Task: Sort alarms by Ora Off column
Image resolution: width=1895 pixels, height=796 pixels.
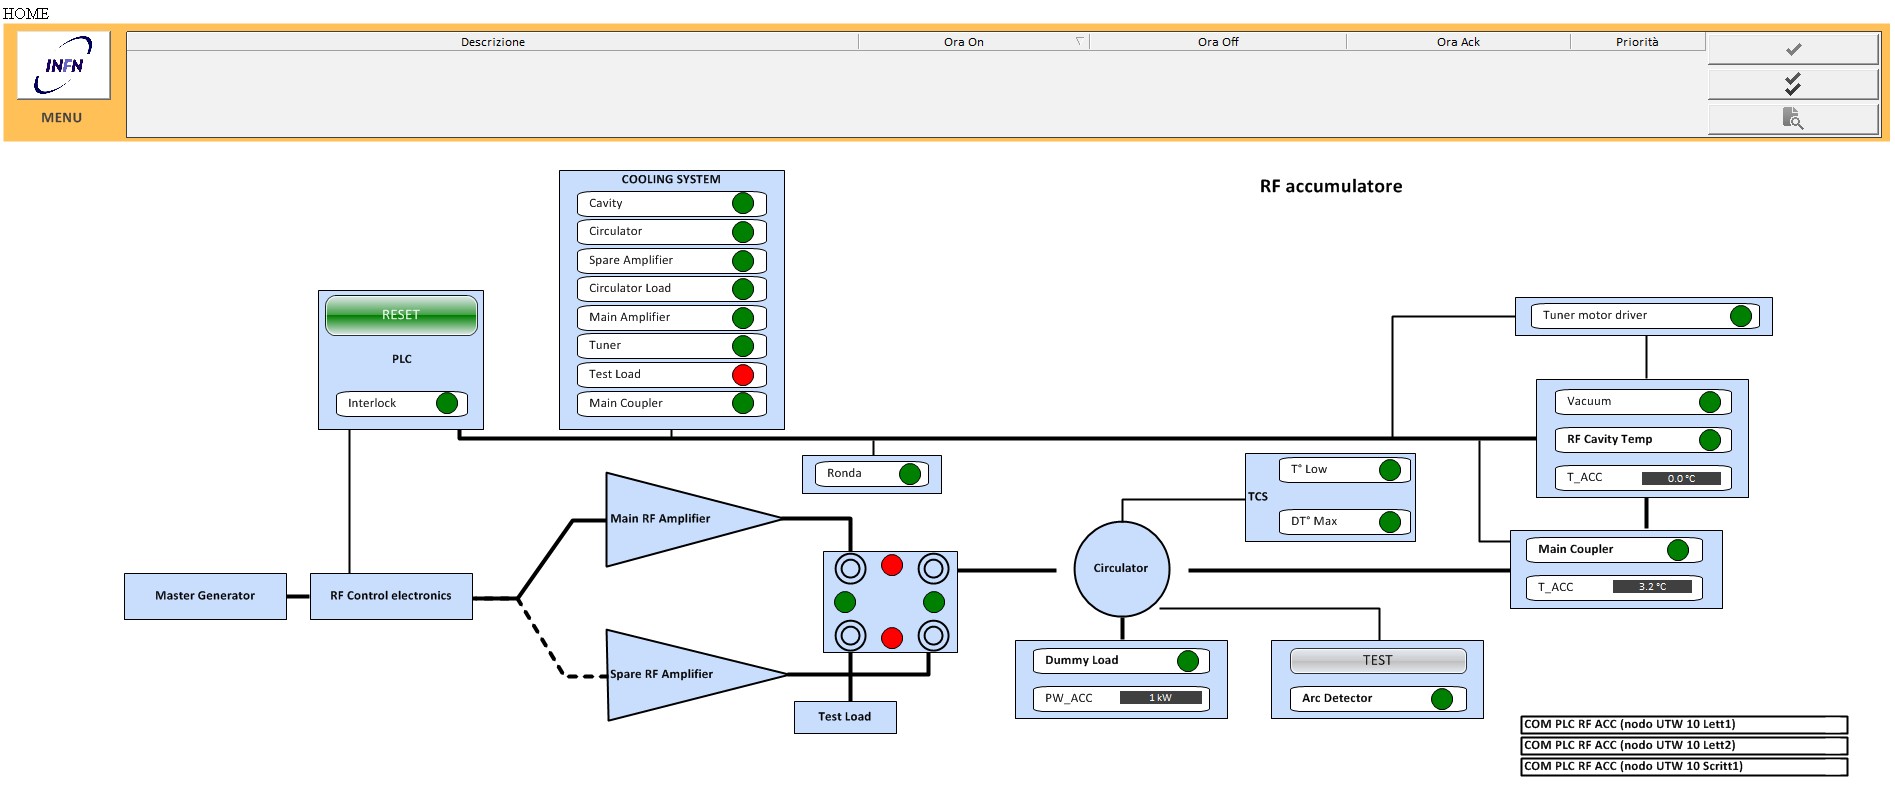Action: coord(1218,42)
